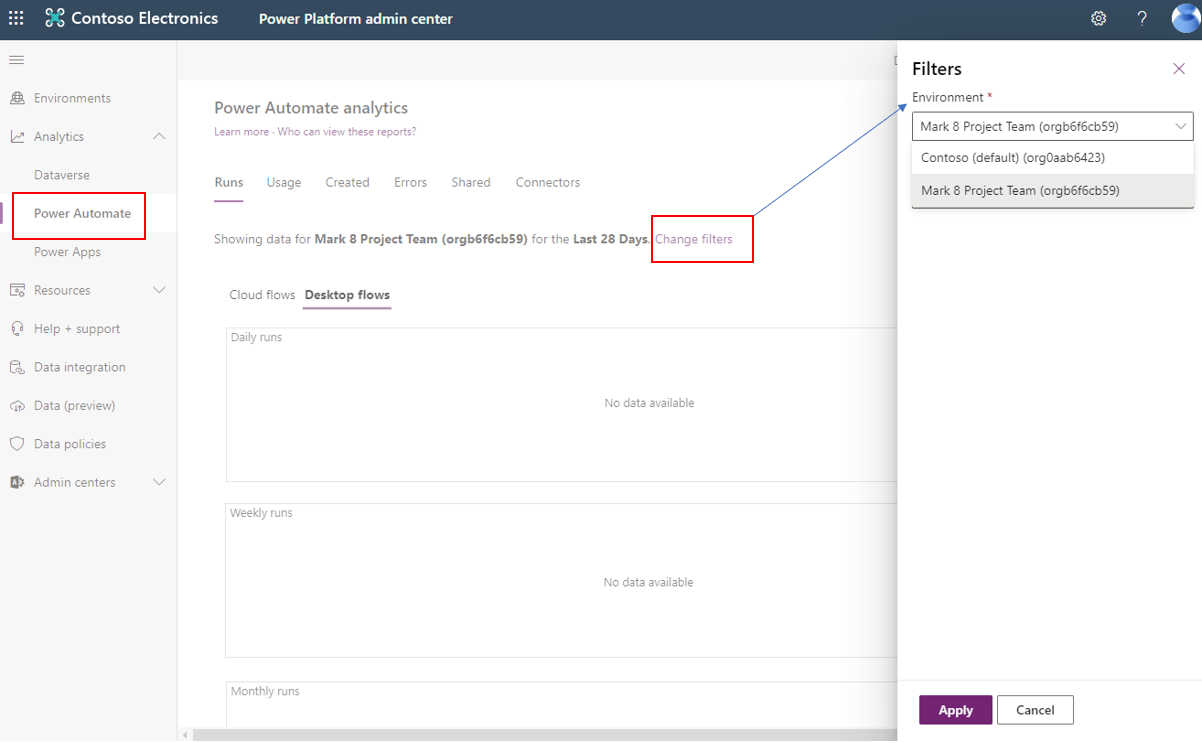Click the Learn more link
This screenshot has height=743, width=1202.
241,132
